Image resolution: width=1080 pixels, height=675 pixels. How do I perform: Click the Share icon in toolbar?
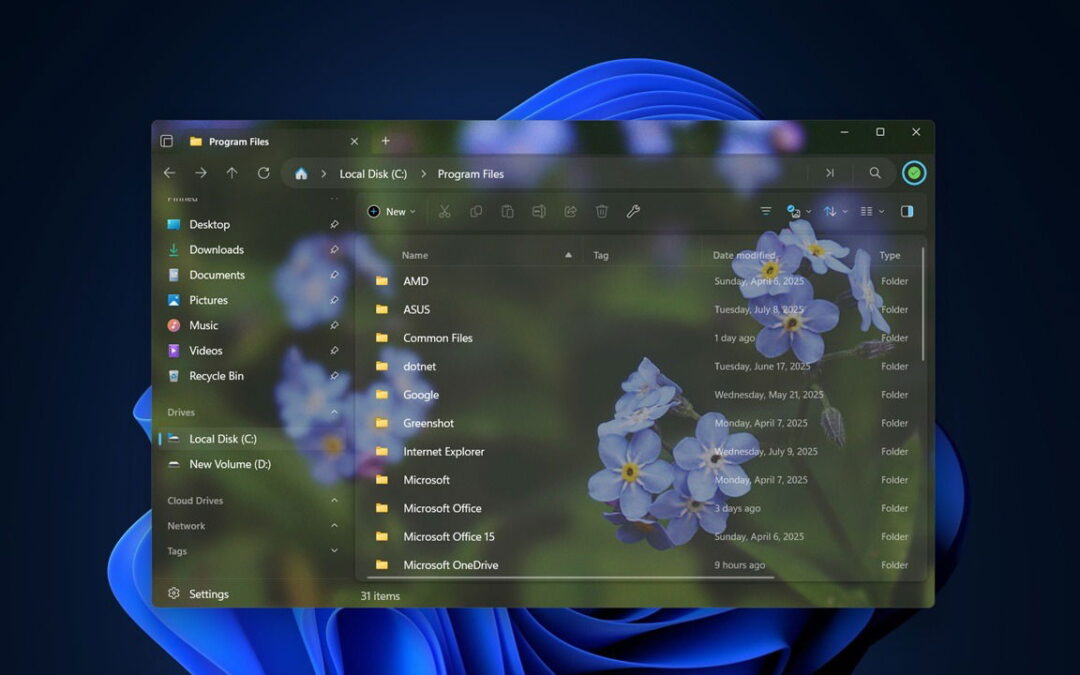click(x=570, y=212)
